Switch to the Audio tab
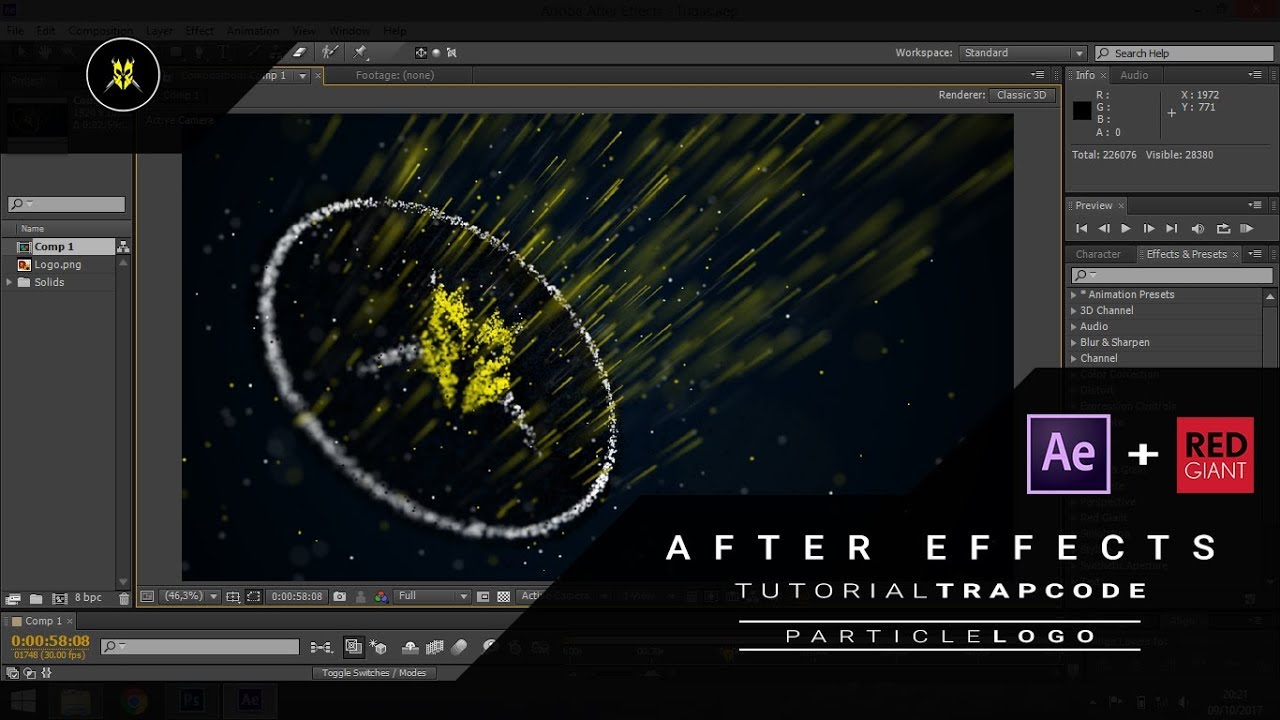 point(1134,75)
